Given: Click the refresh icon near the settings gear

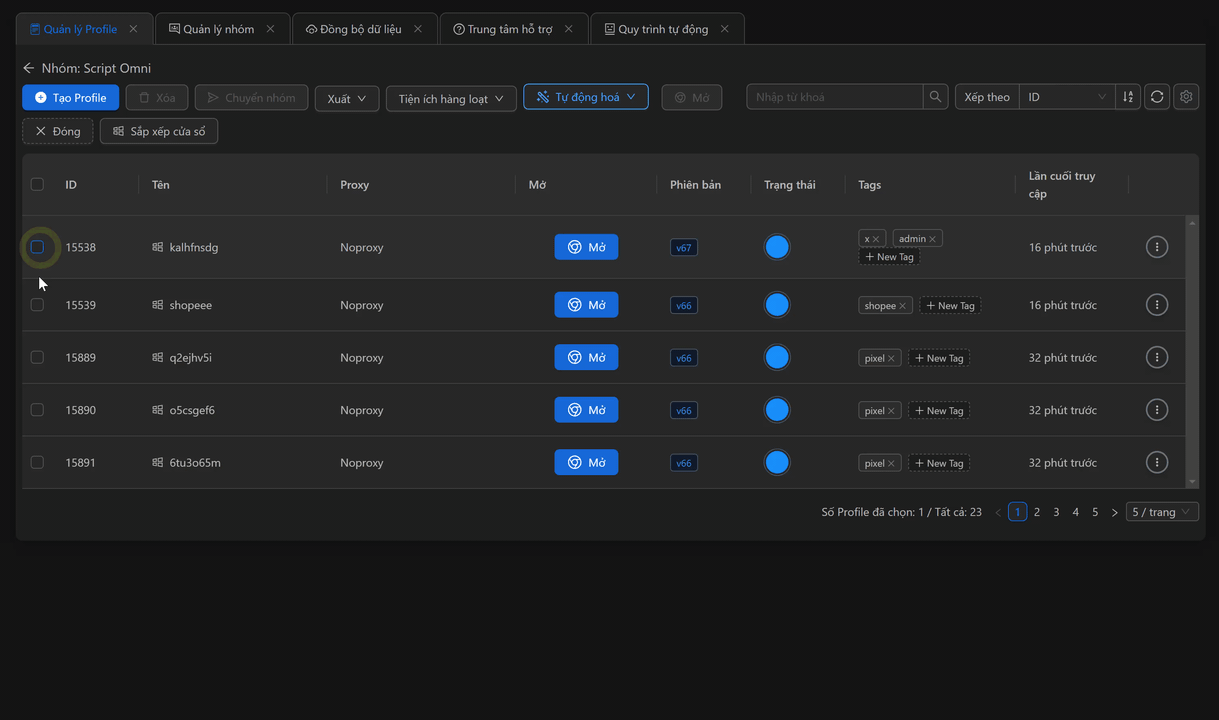Looking at the screenshot, I should [x=1157, y=96].
